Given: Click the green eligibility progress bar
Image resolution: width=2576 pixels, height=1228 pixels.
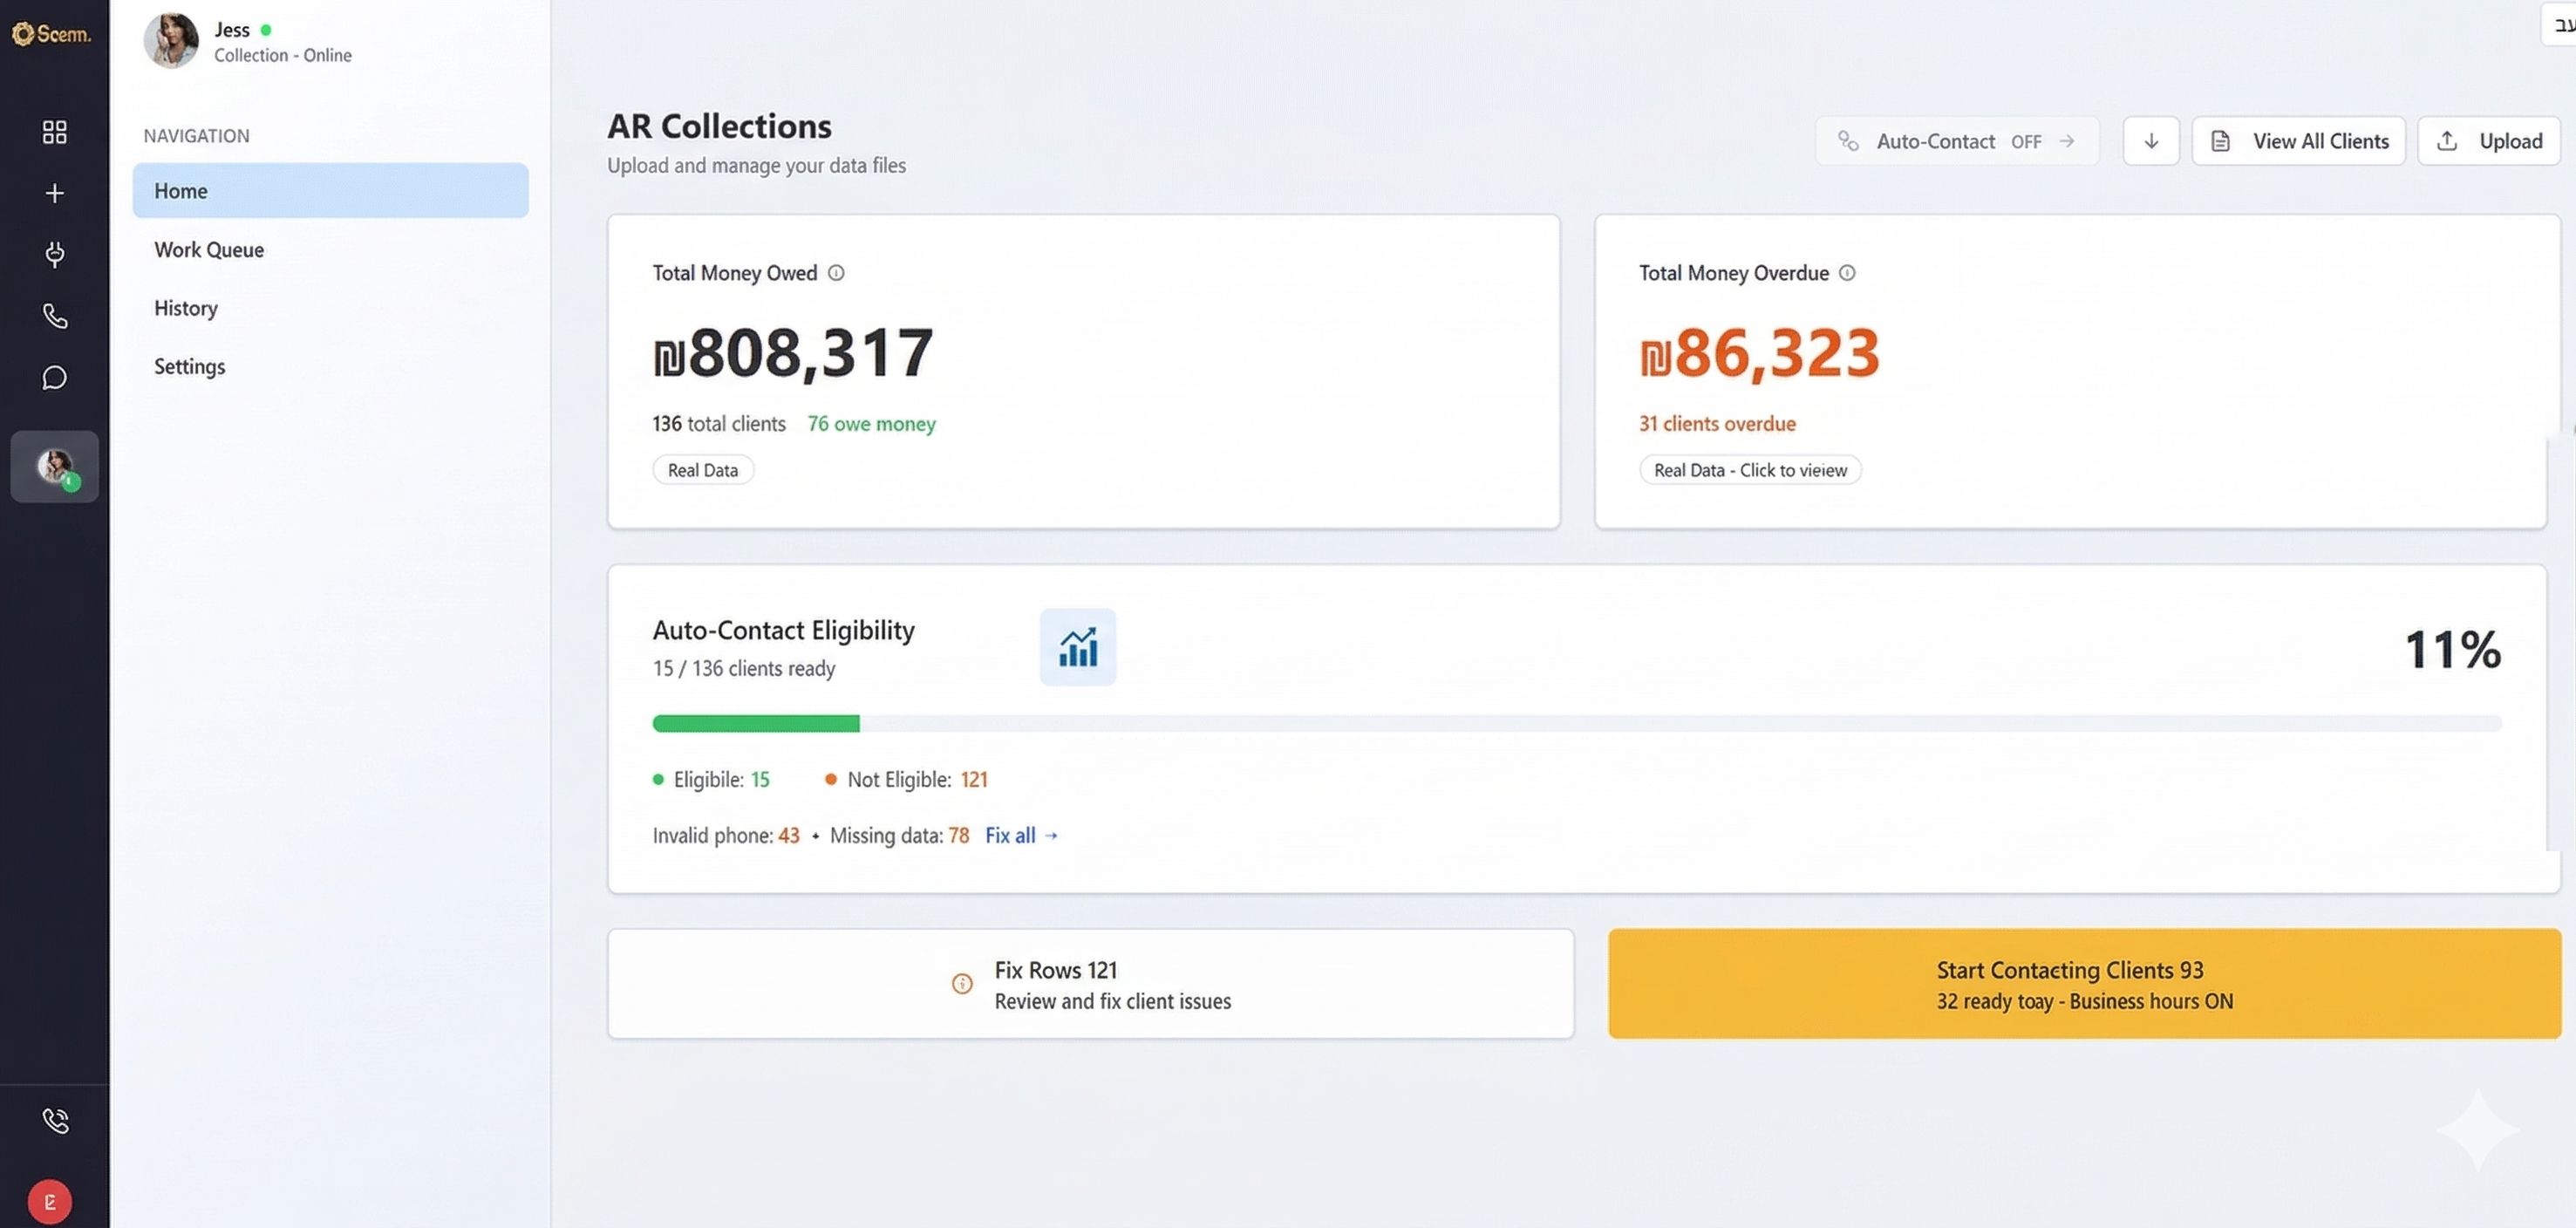Looking at the screenshot, I should tap(755, 723).
